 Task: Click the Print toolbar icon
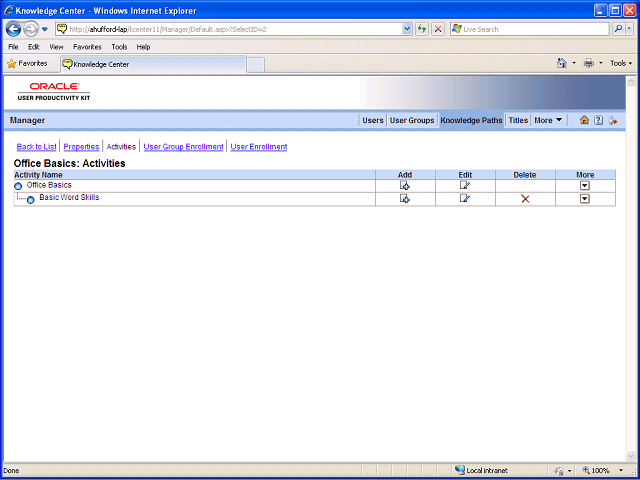(589, 63)
